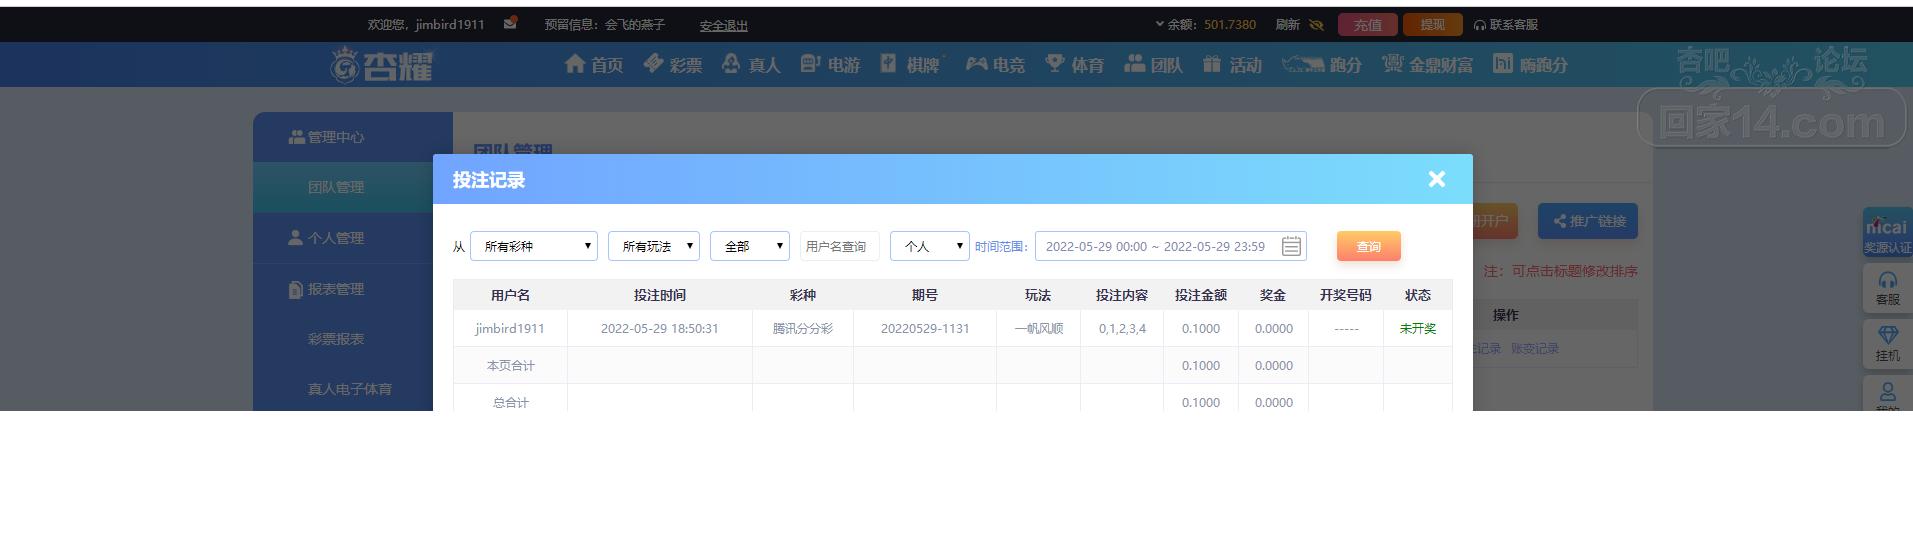1913x548 pixels.
Task: Open the 账变记录 link in the 操作 column
Action: point(1535,348)
